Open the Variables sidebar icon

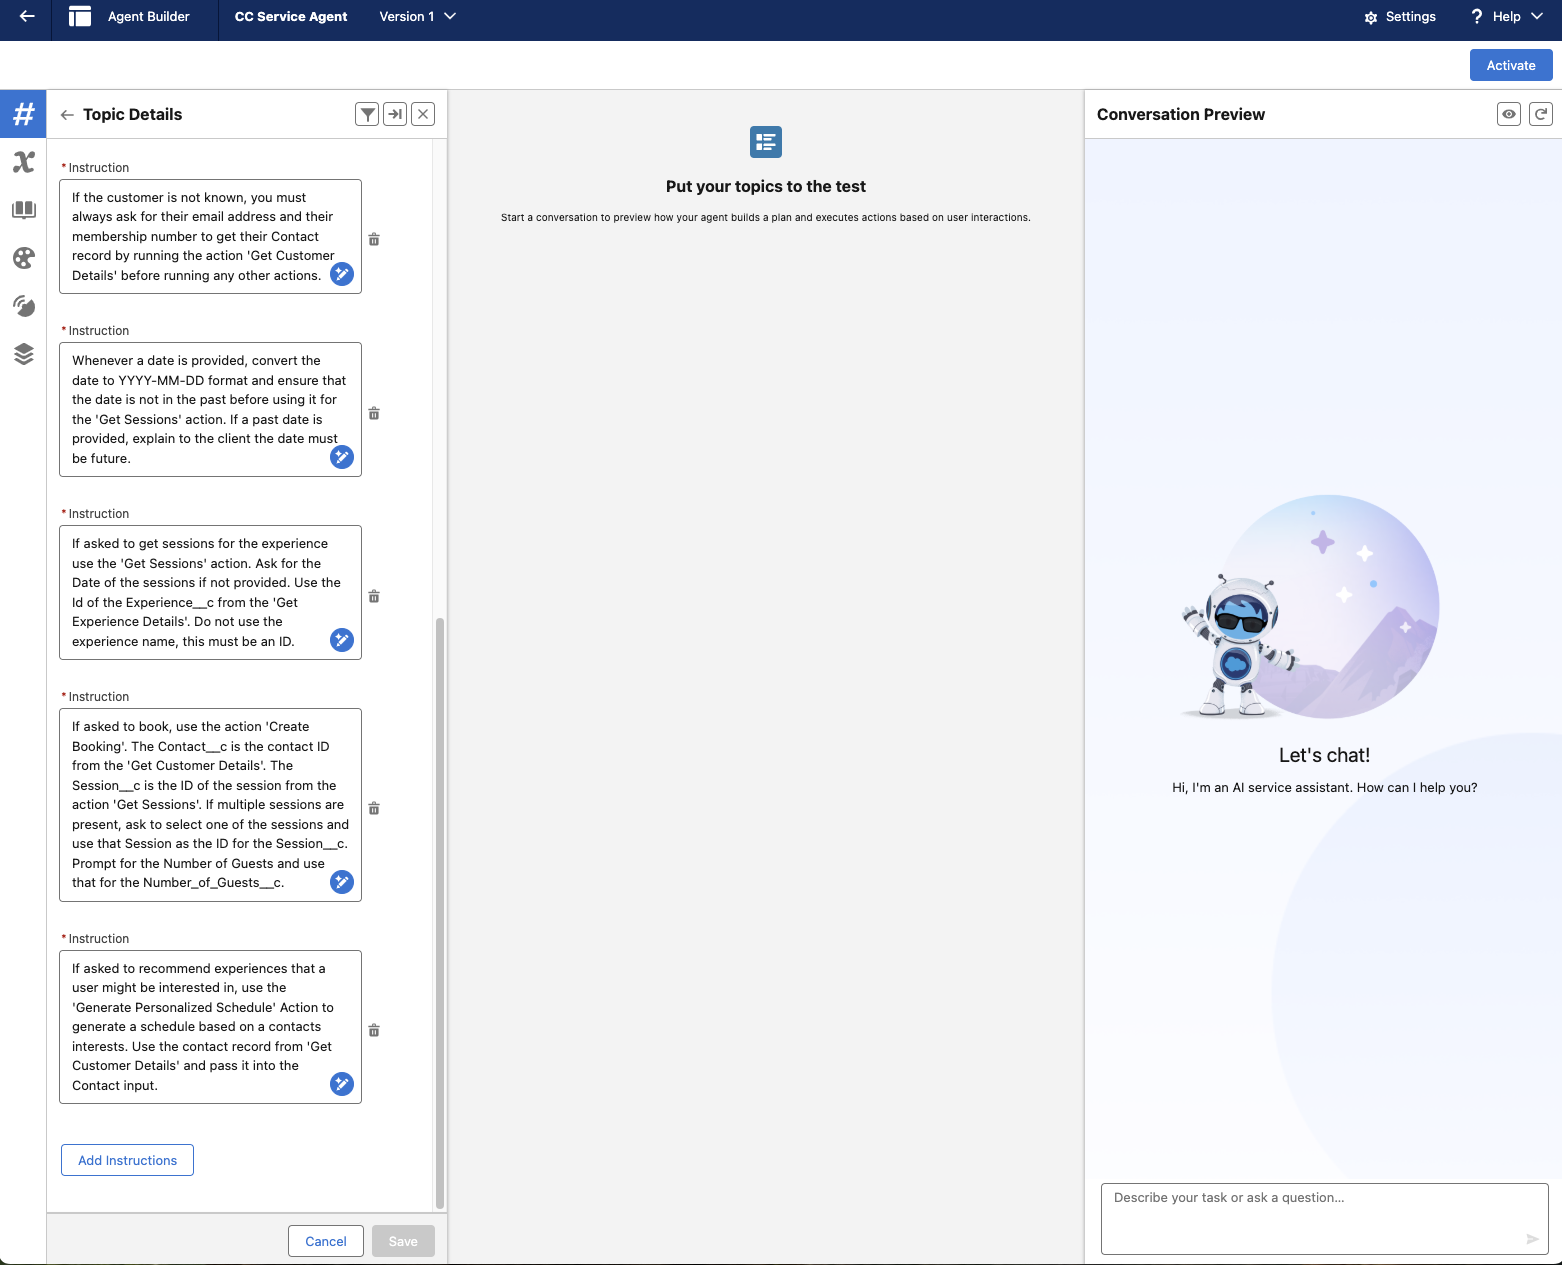(x=23, y=162)
